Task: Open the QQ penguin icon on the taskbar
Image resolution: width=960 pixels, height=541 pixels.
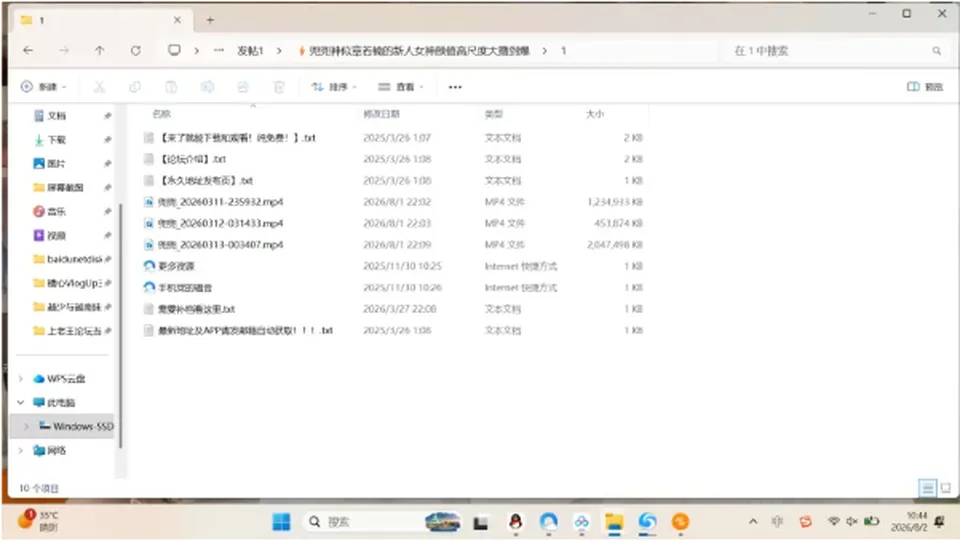Action: (516, 522)
